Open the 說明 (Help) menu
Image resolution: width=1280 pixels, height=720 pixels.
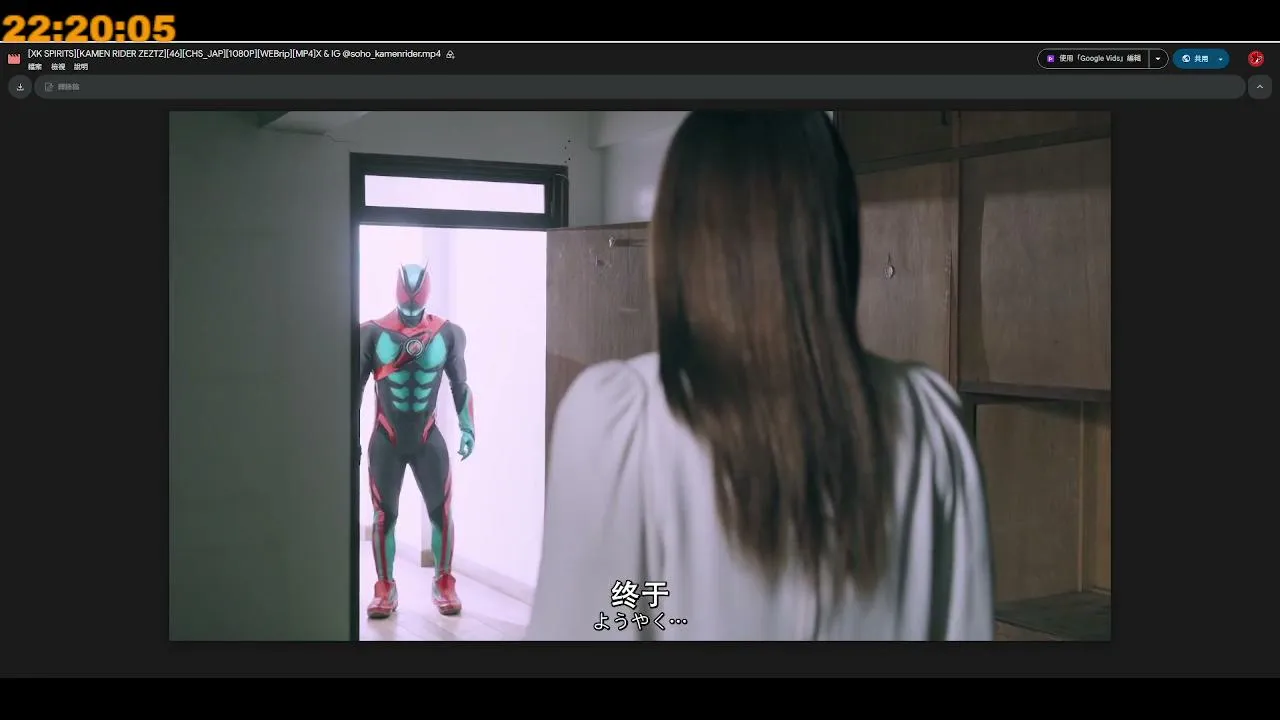pos(81,67)
